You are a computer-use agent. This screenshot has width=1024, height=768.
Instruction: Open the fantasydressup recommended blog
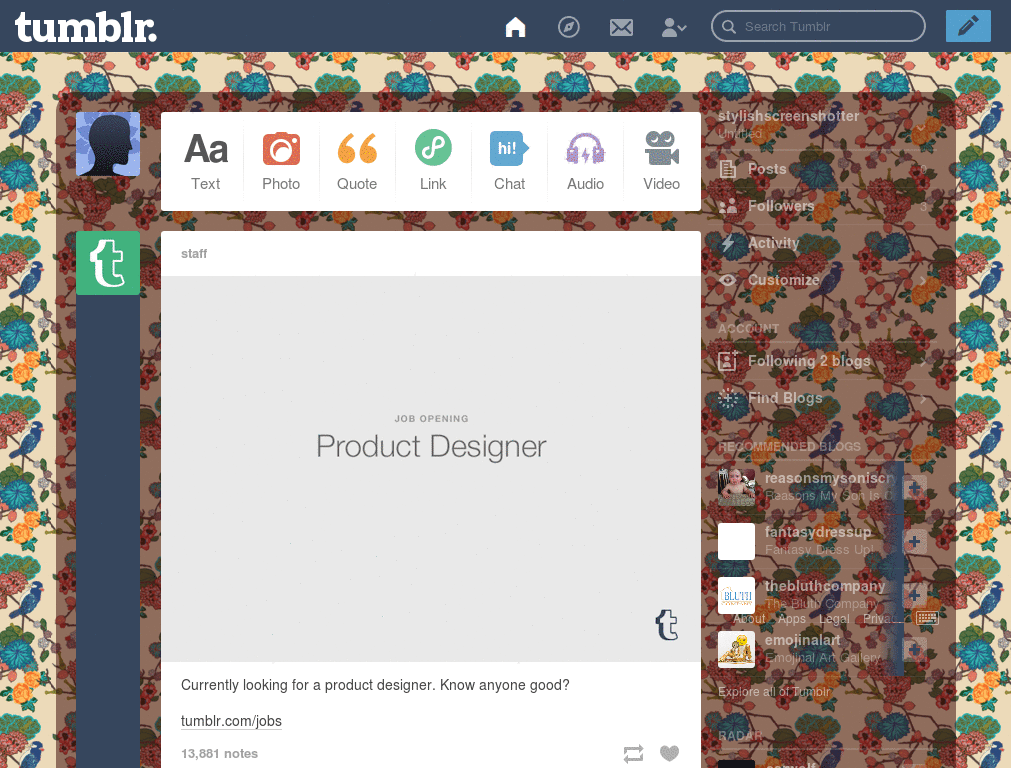click(x=818, y=532)
